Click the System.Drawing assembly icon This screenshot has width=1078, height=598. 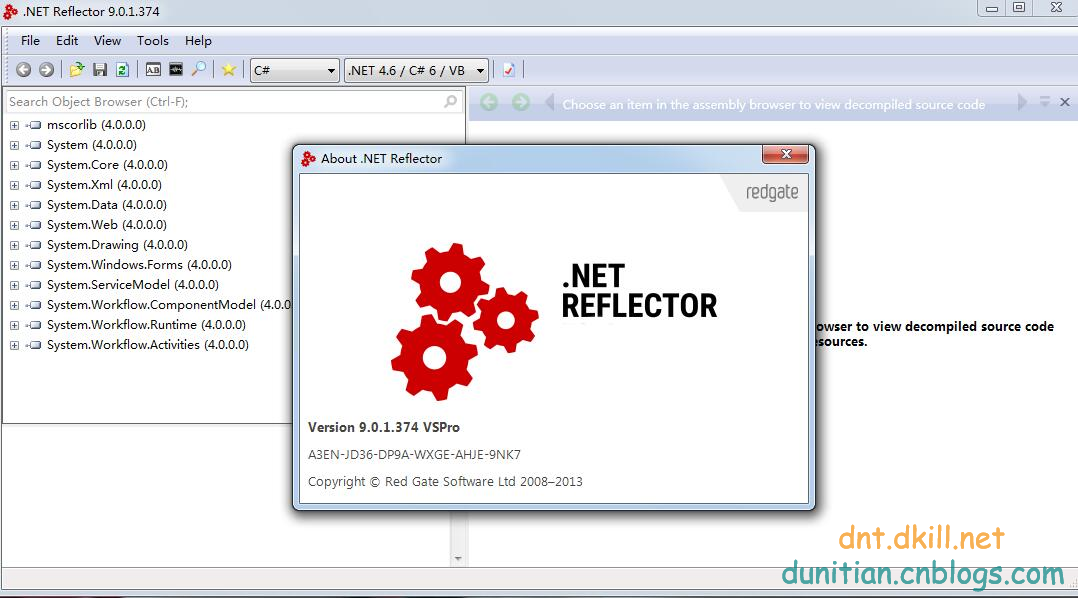(x=34, y=245)
